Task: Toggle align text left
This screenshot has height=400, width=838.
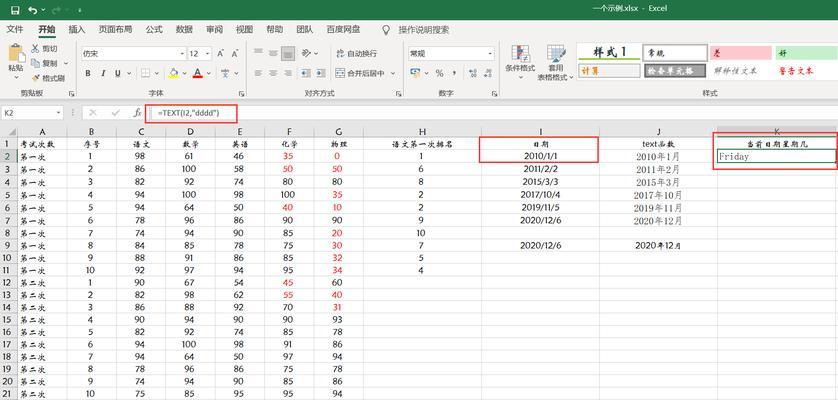Action: click(x=258, y=73)
